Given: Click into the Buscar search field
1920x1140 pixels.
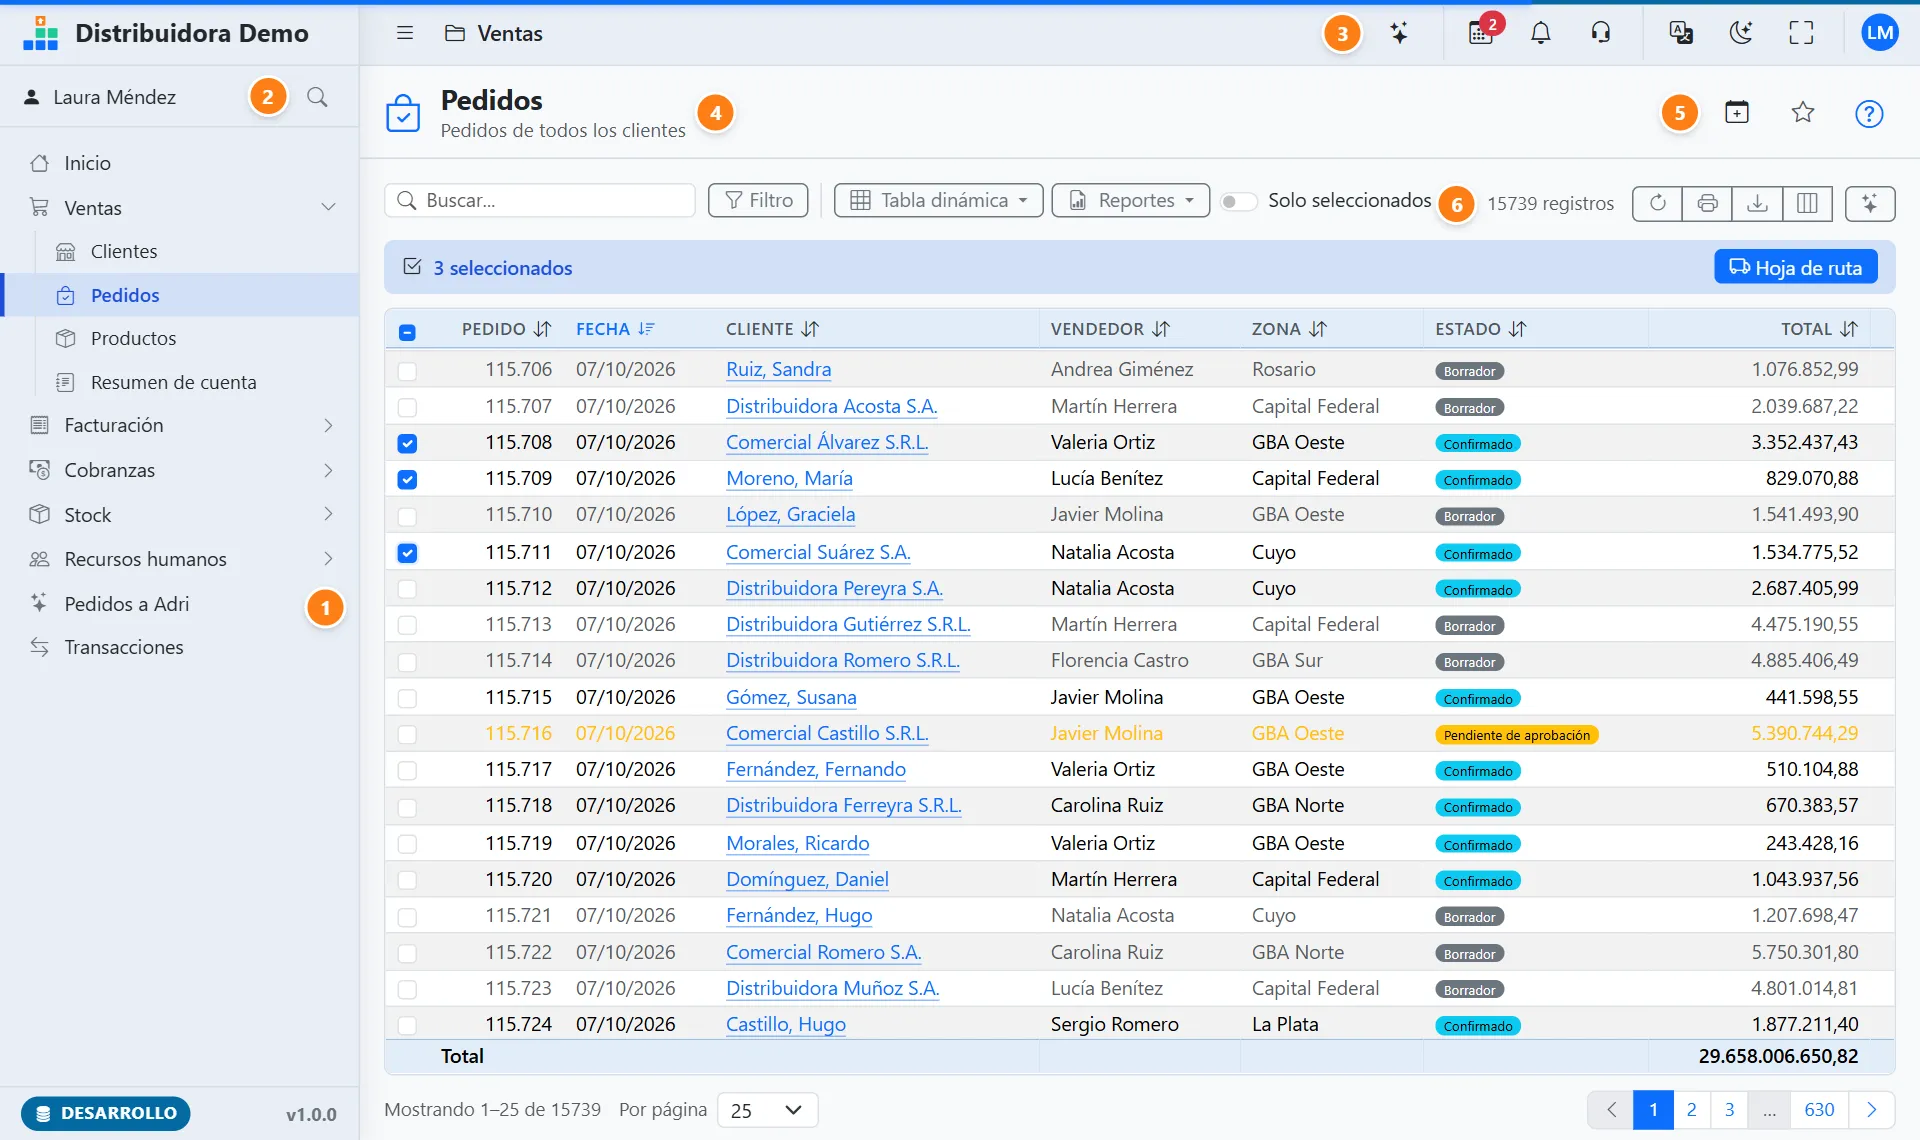Looking at the screenshot, I should (x=540, y=200).
